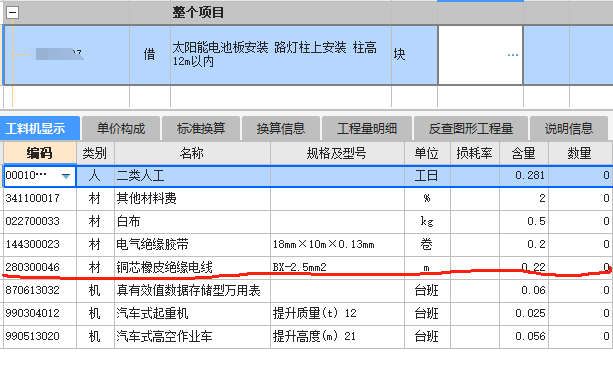Select the 真有效值数据存储型万用表 name cell

click(x=192, y=291)
